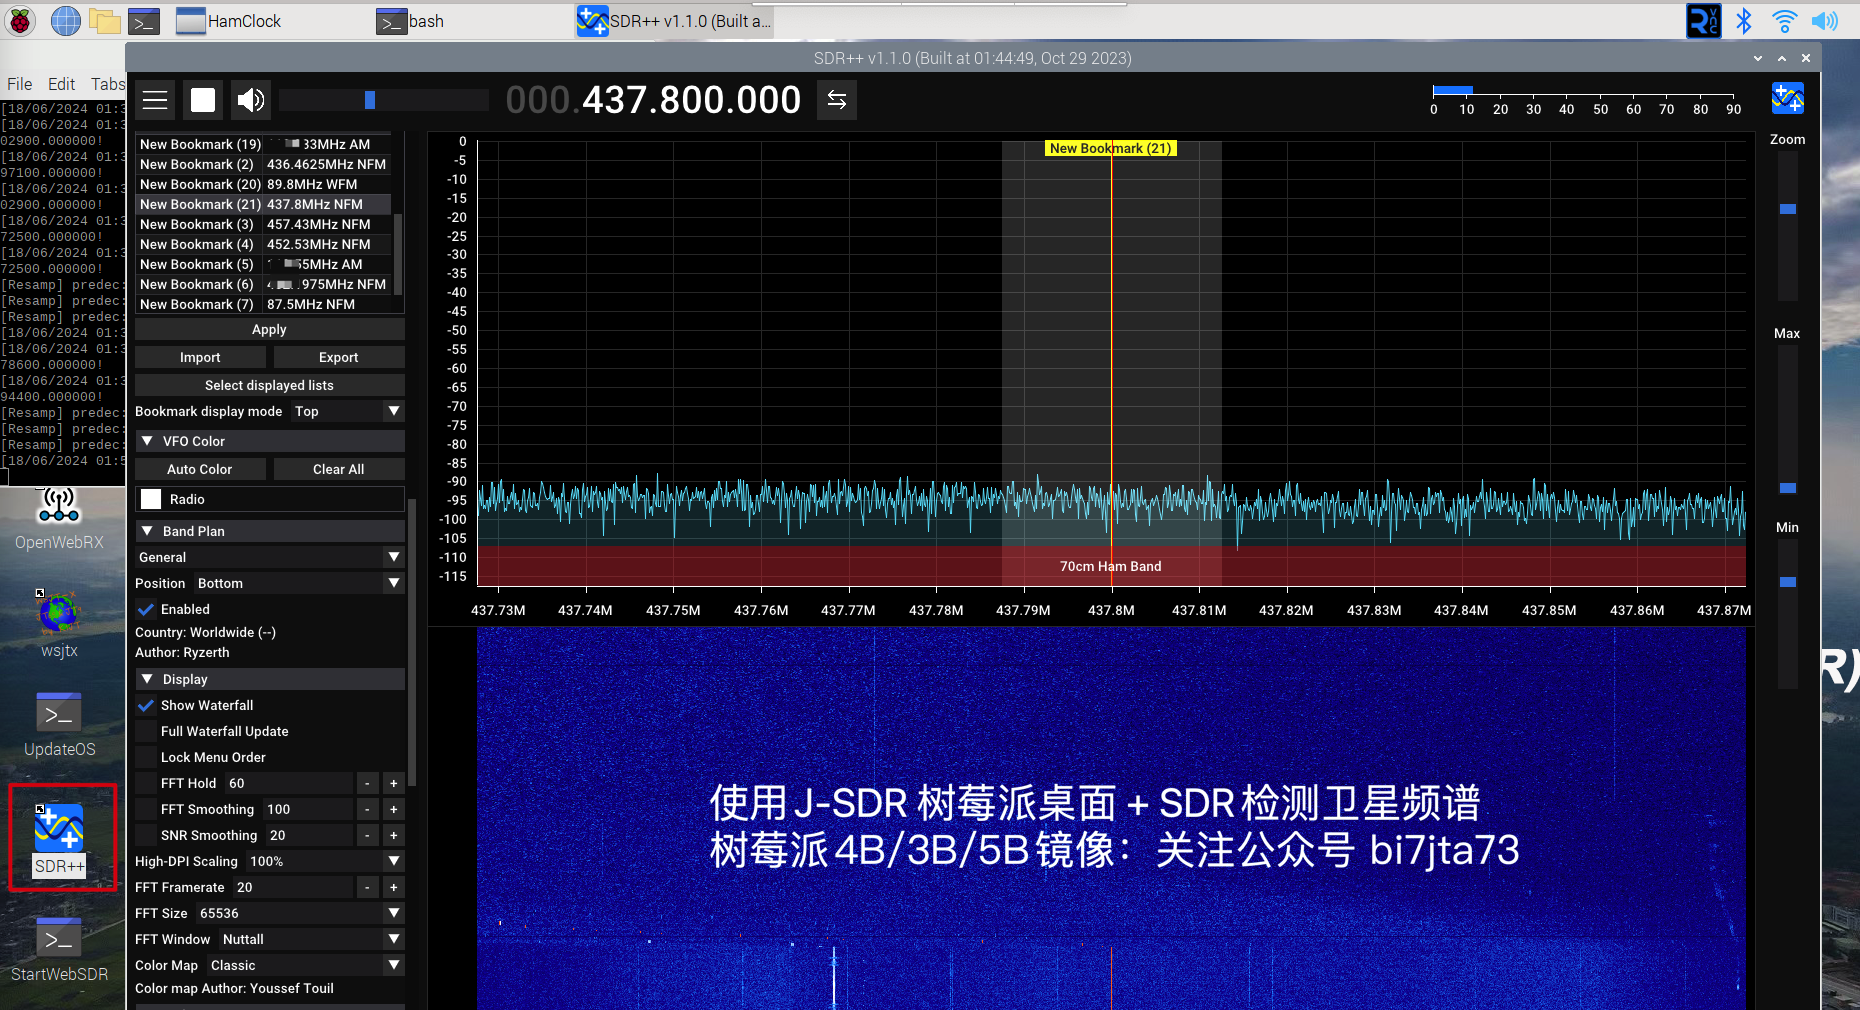Screen dimensions: 1860x1010
Task: Open the Color Map dropdown
Action: pos(306,965)
